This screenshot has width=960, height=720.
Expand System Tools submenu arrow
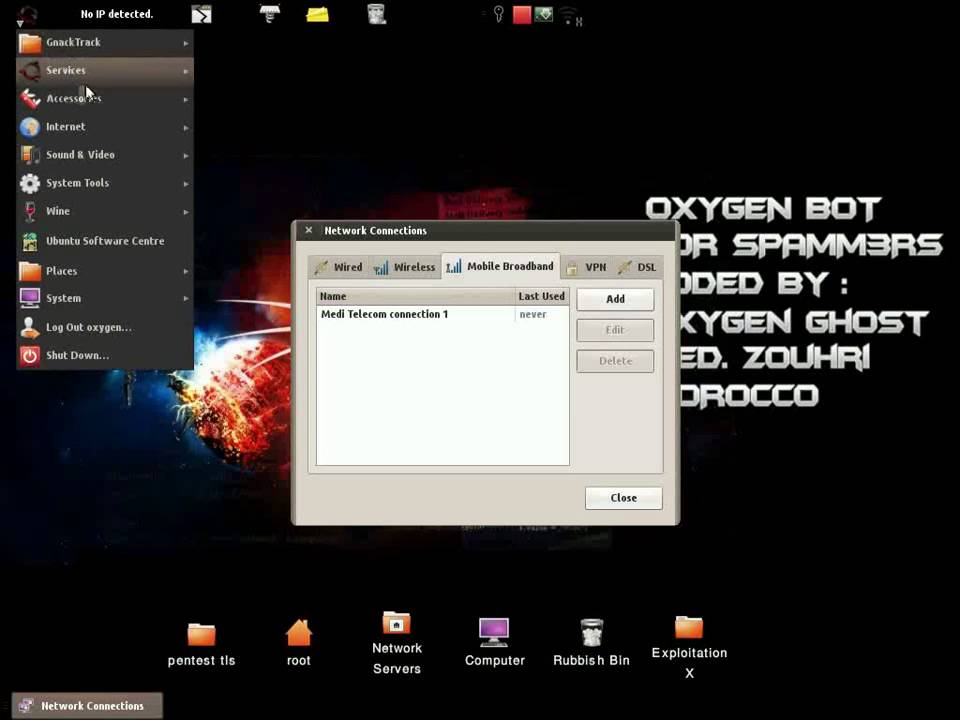click(x=186, y=184)
